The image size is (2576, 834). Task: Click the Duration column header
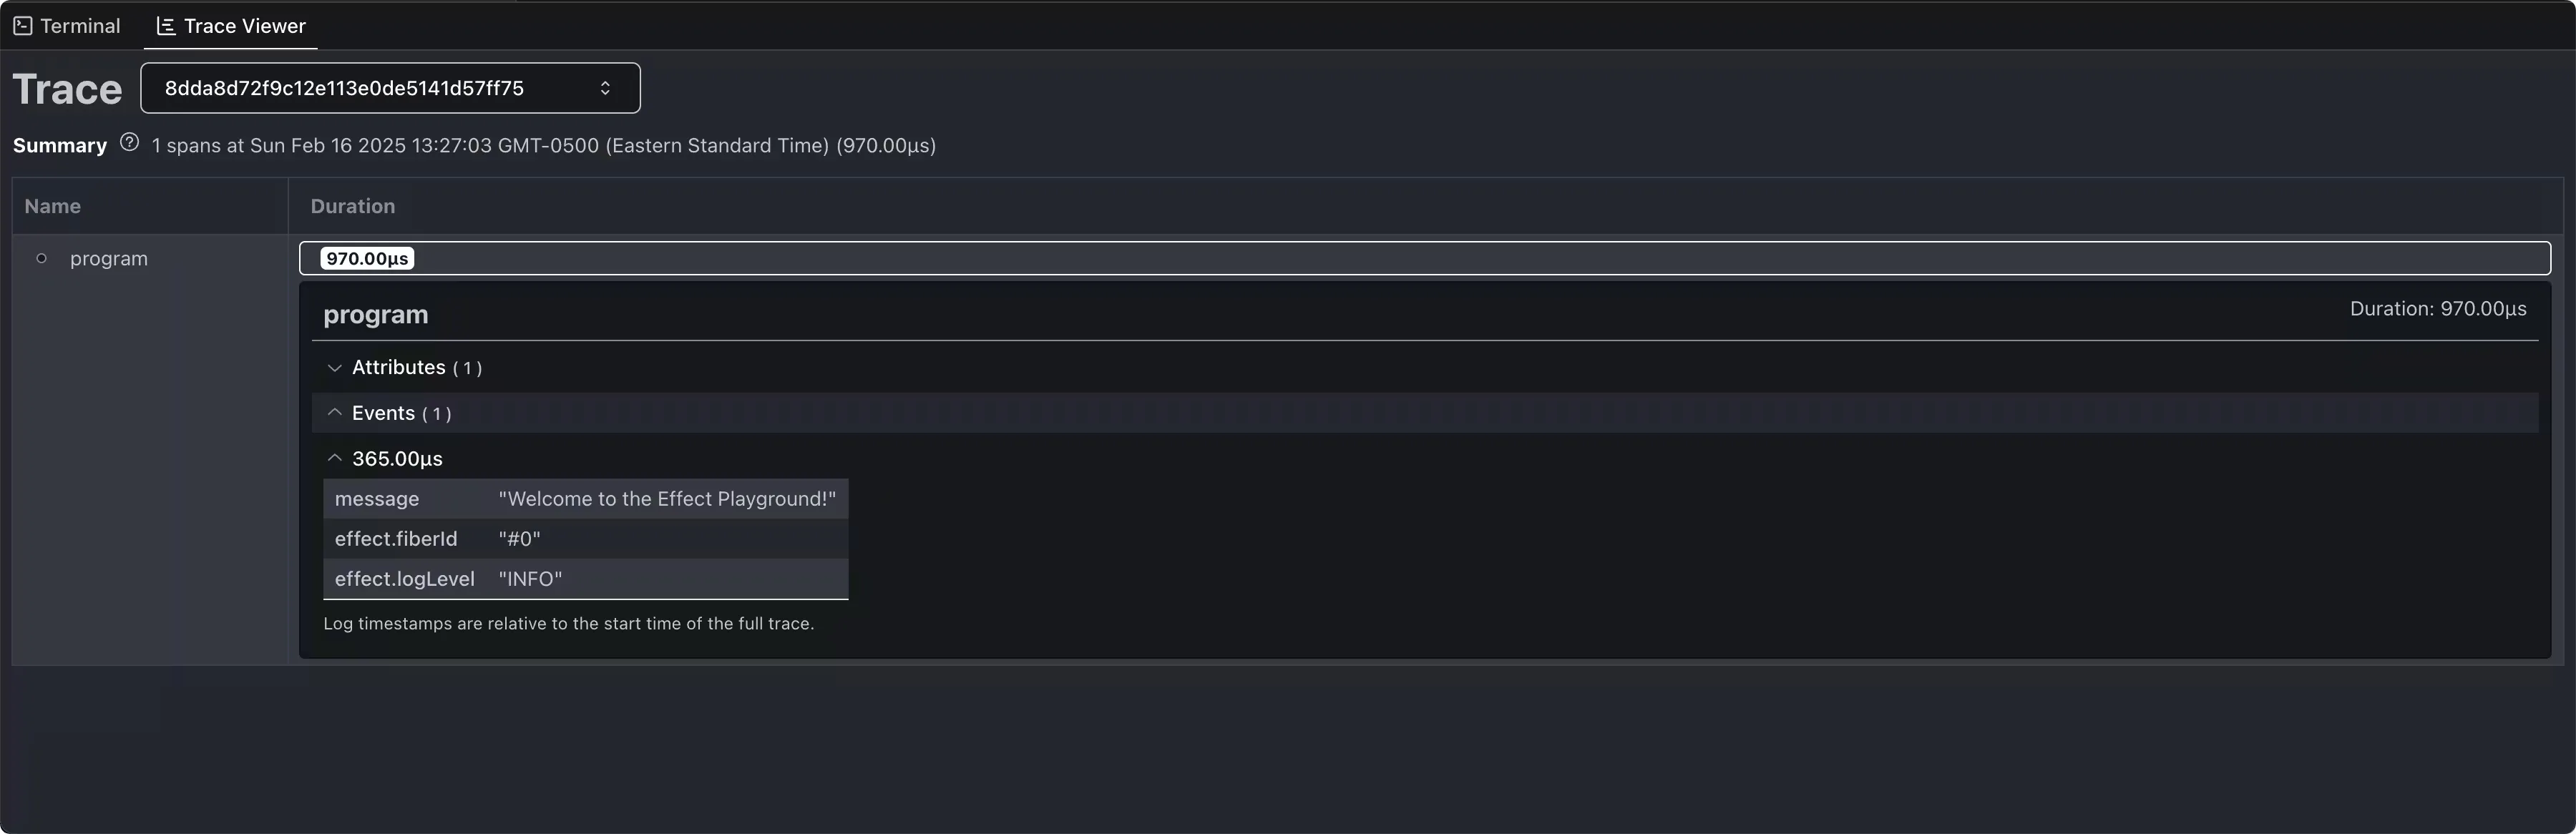click(x=352, y=205)
